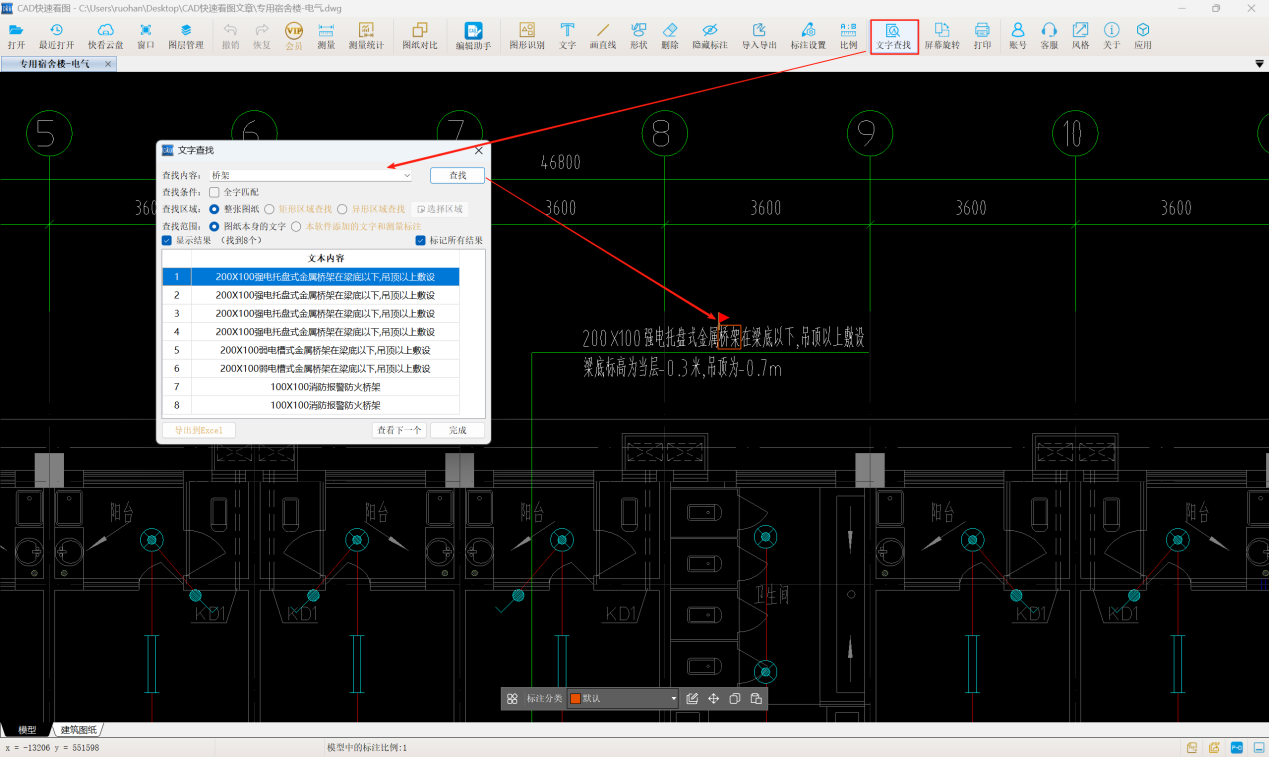Expand the 查找内容 search history dropdown
Image resolution: width=1269 pixels, height=757 pixels.
coord(405,176)
